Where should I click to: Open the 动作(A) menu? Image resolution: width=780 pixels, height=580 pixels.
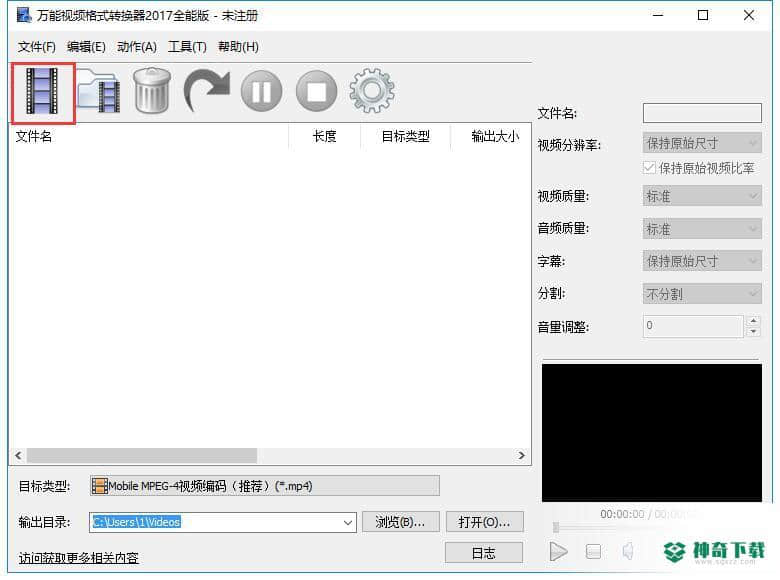[137, 47]
